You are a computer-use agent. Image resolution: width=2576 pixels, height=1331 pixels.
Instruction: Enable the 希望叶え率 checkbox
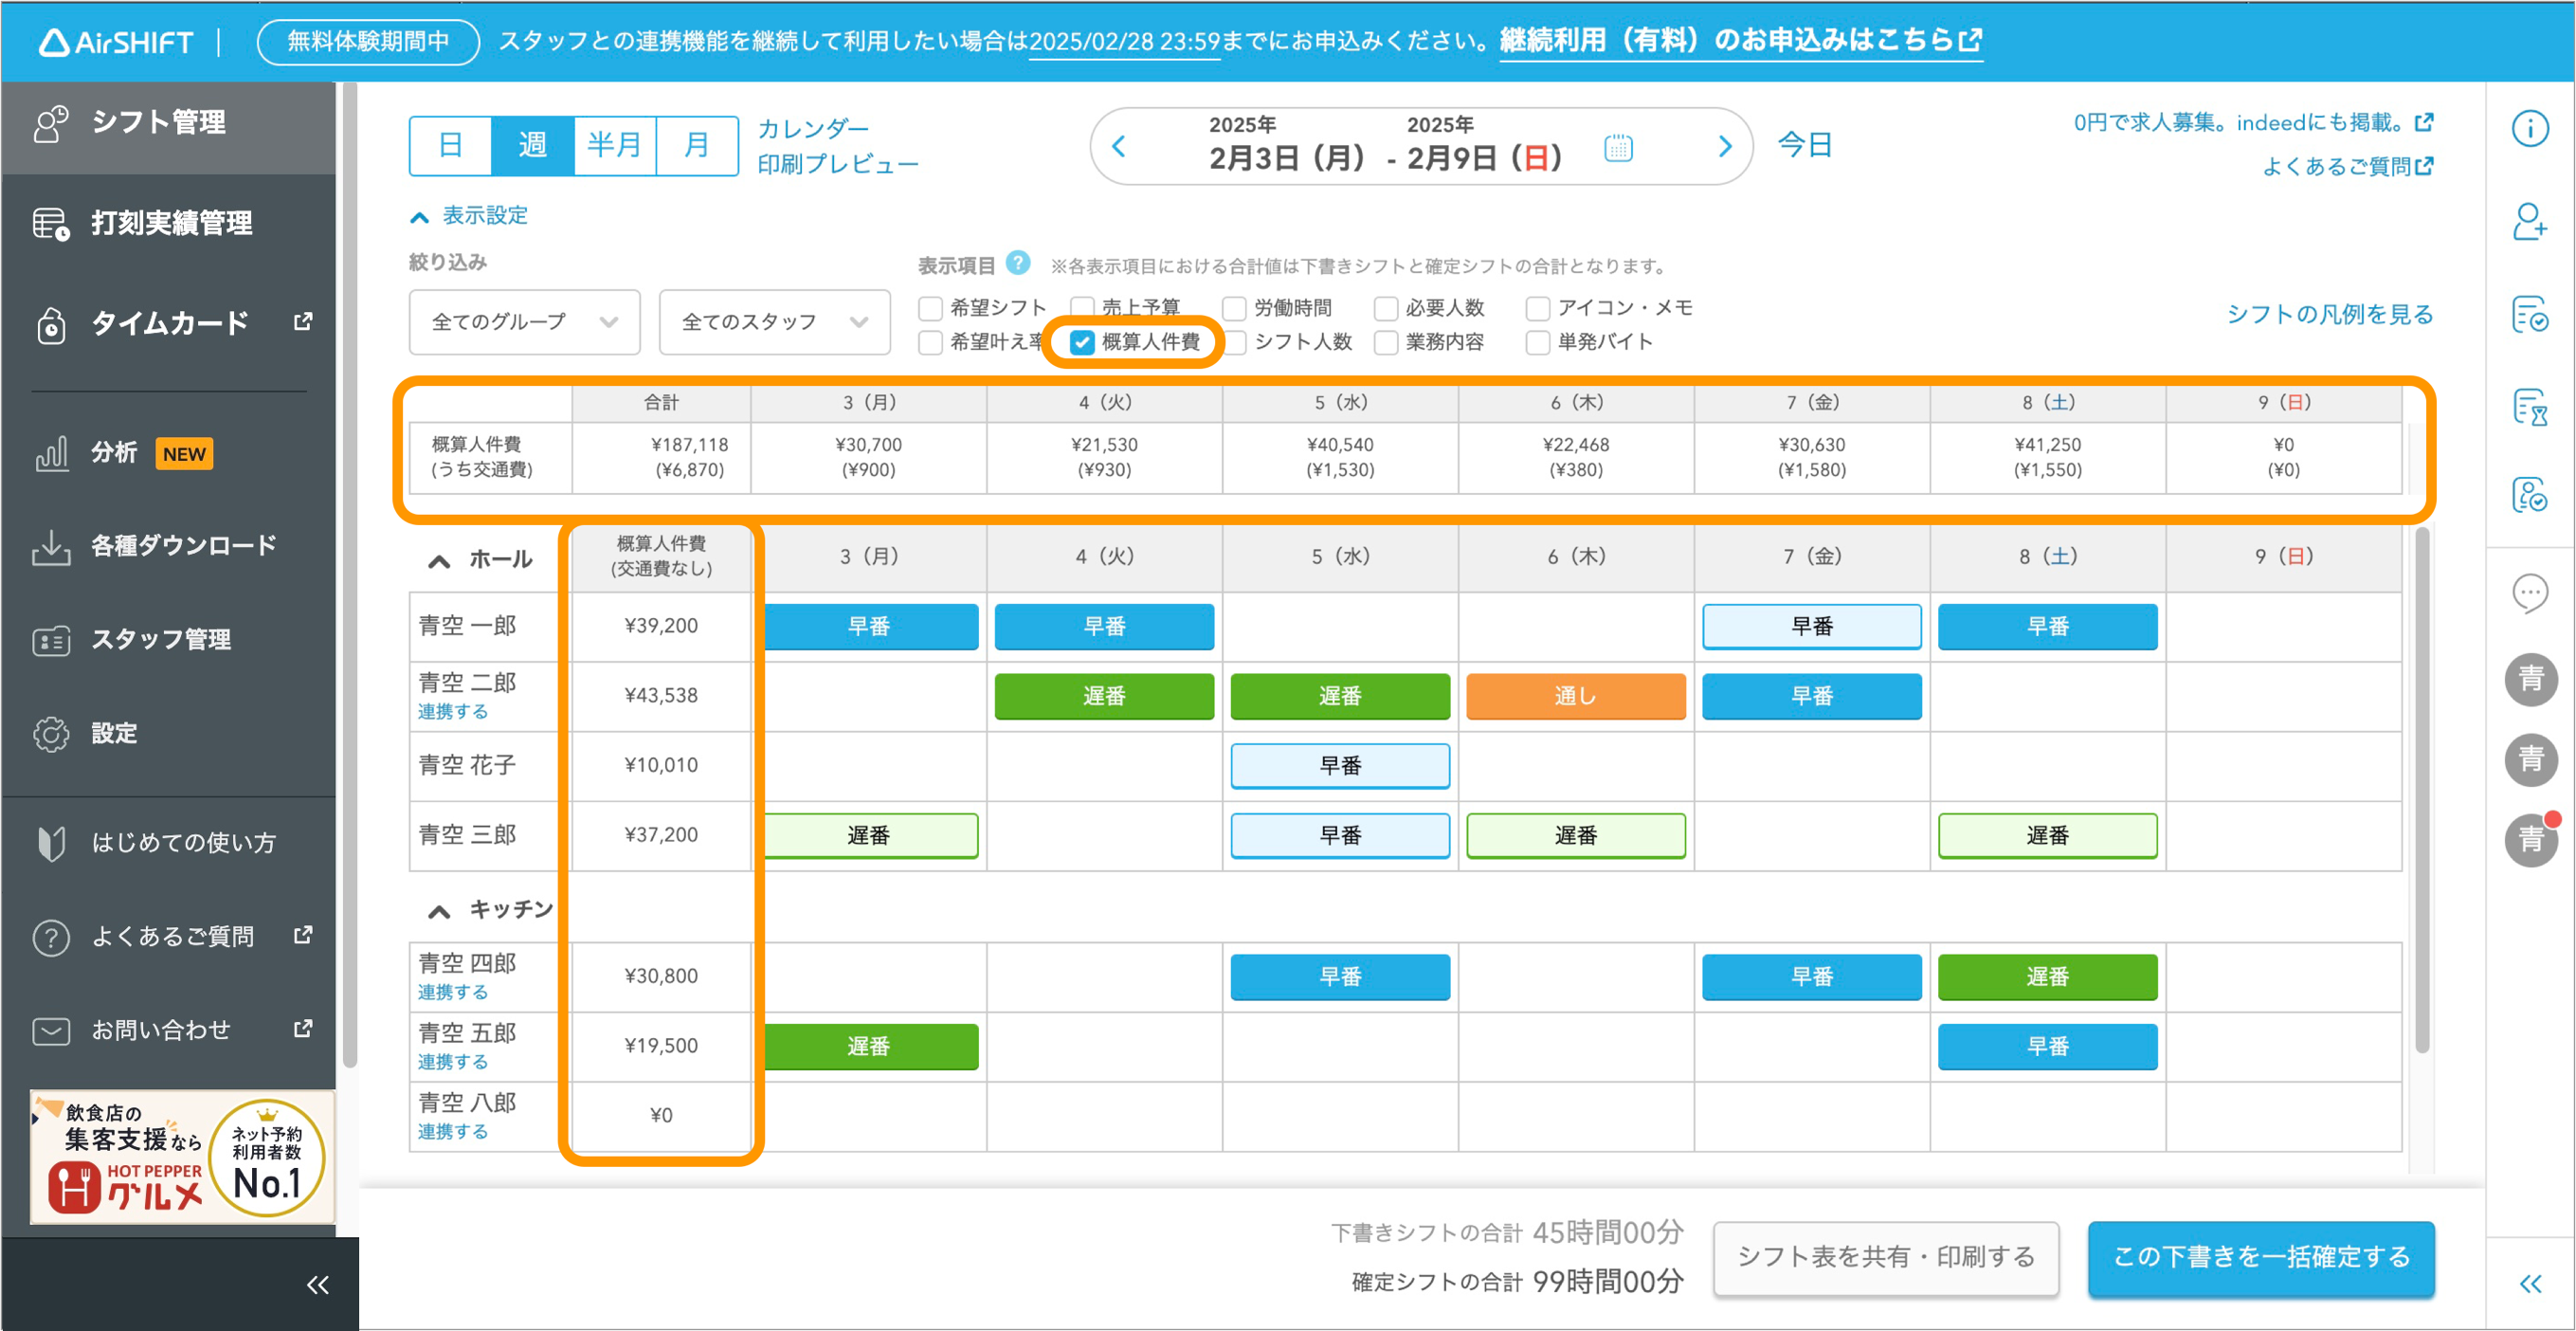[x=930, y=342]
